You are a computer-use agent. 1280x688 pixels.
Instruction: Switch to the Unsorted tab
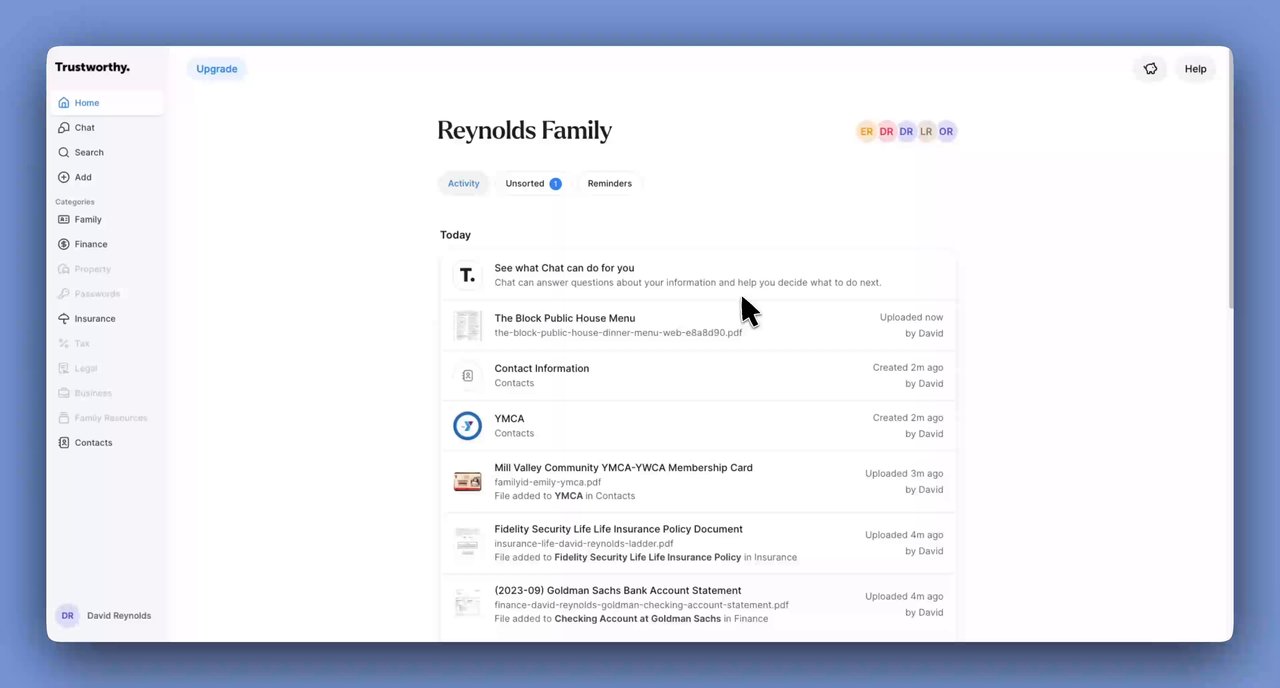click(x=533, y=184)
